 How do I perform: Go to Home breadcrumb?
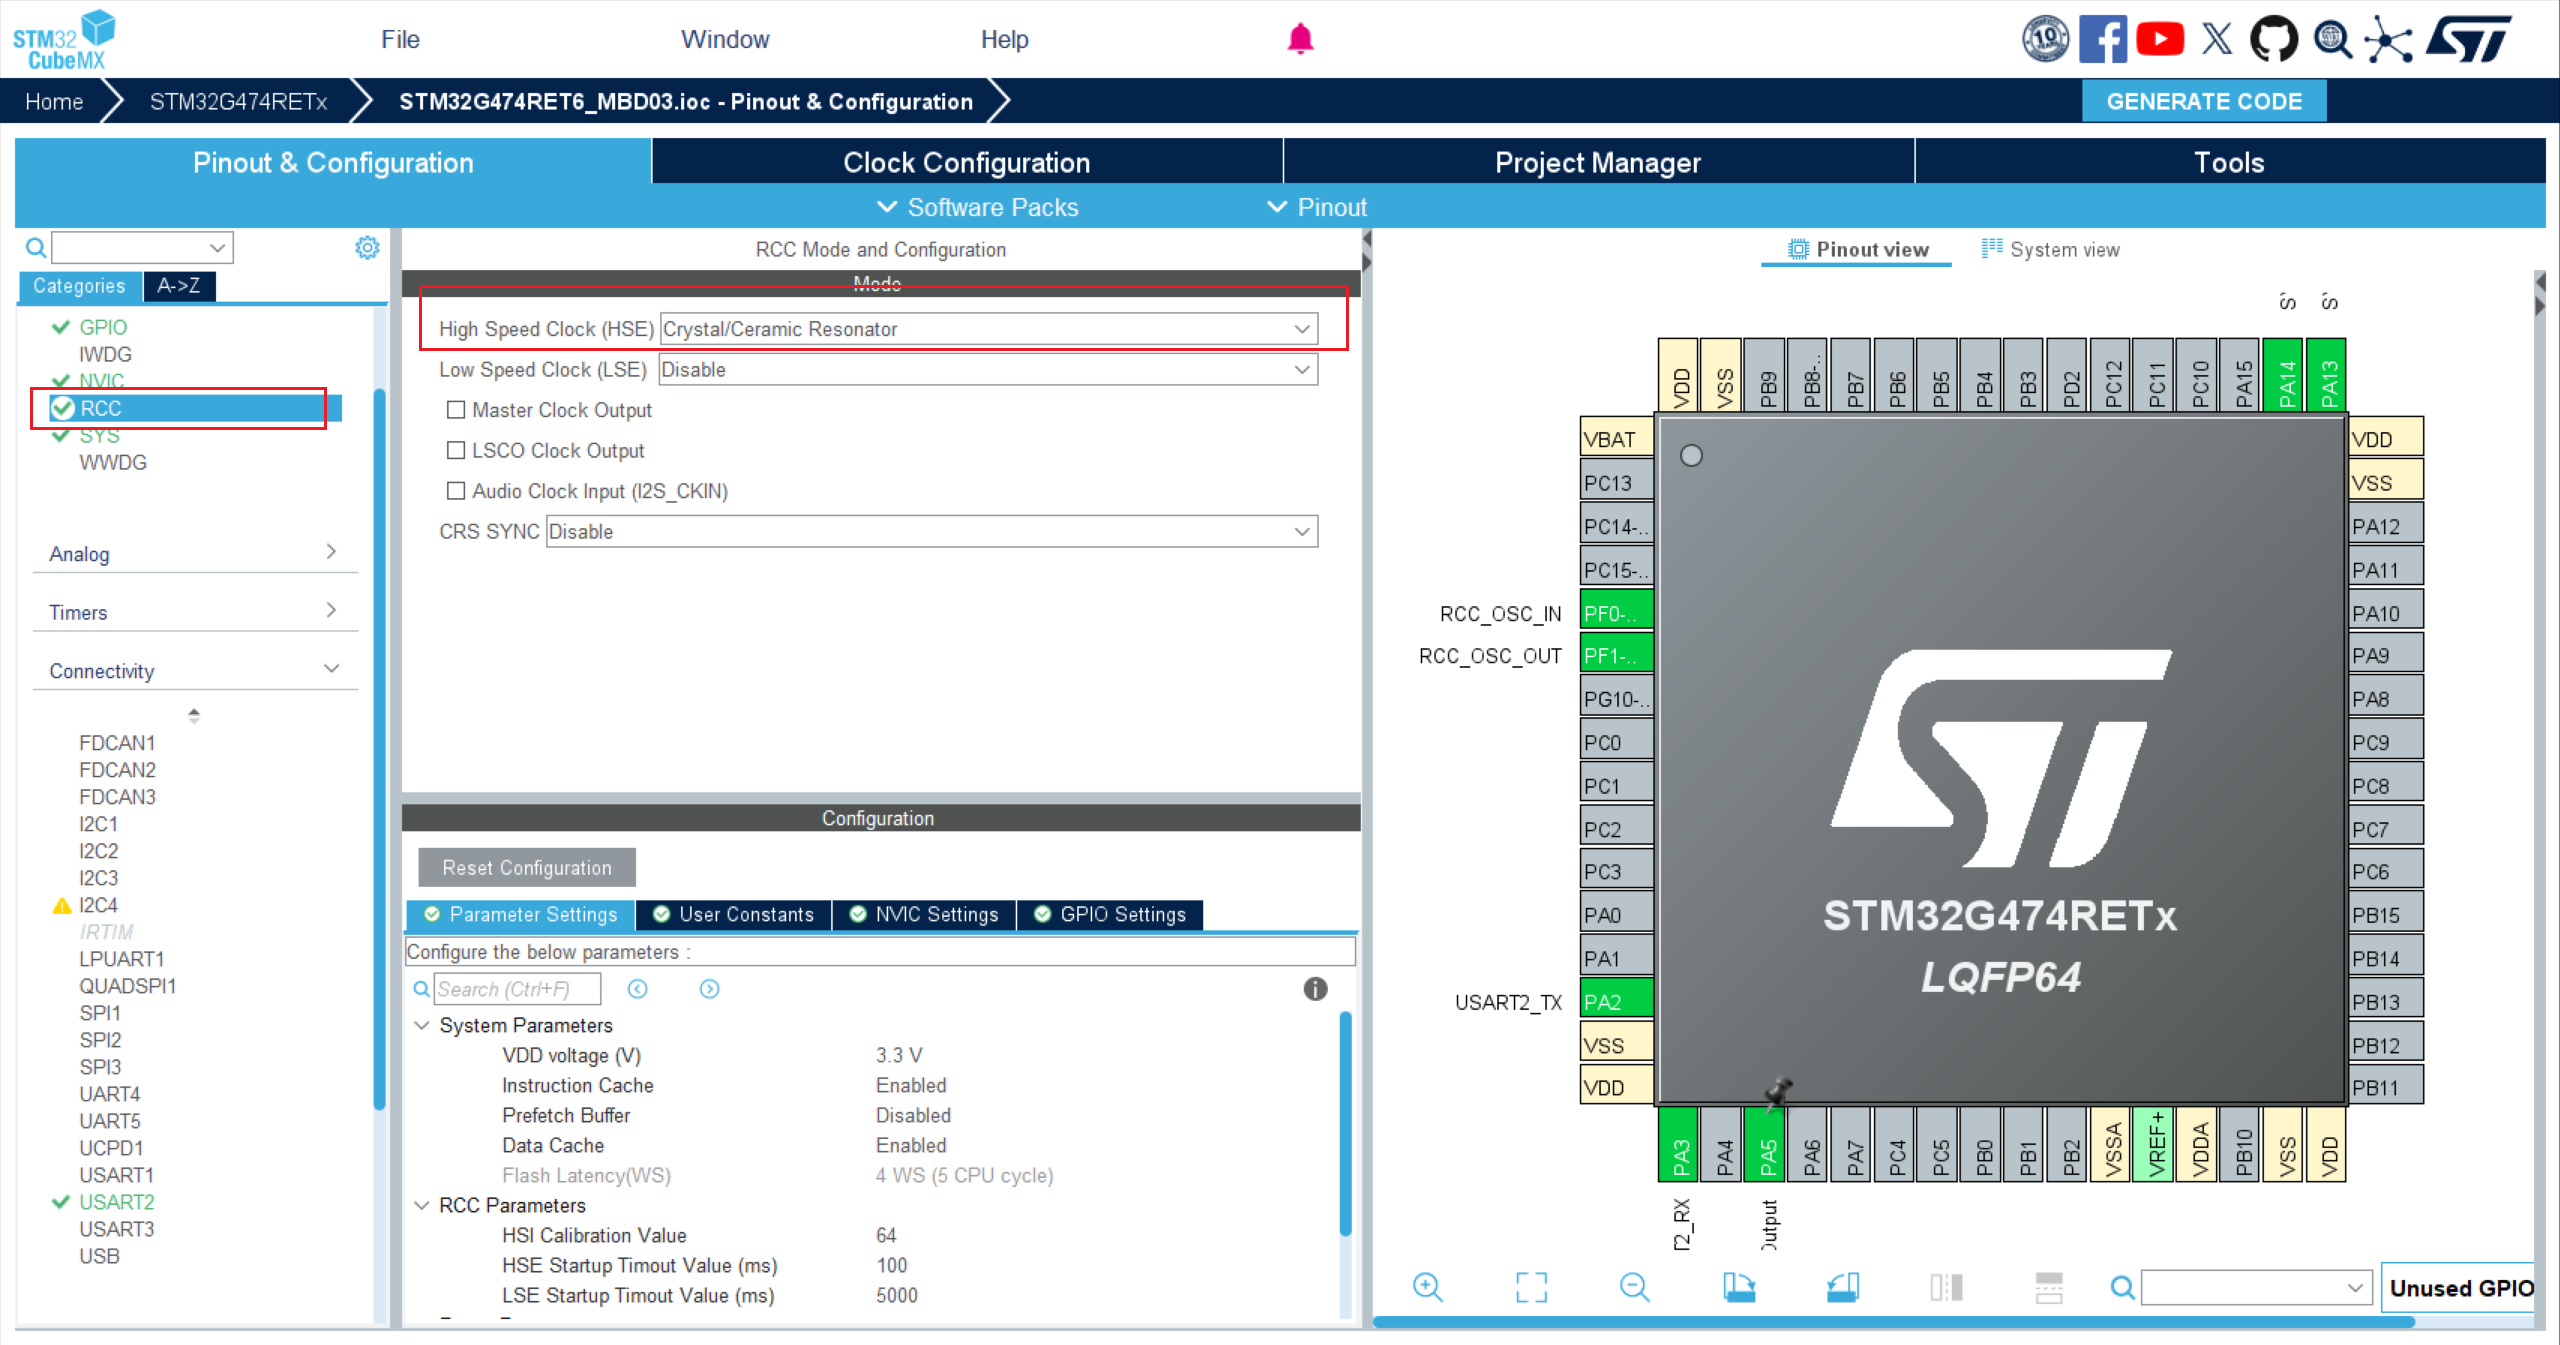point(54,101)
